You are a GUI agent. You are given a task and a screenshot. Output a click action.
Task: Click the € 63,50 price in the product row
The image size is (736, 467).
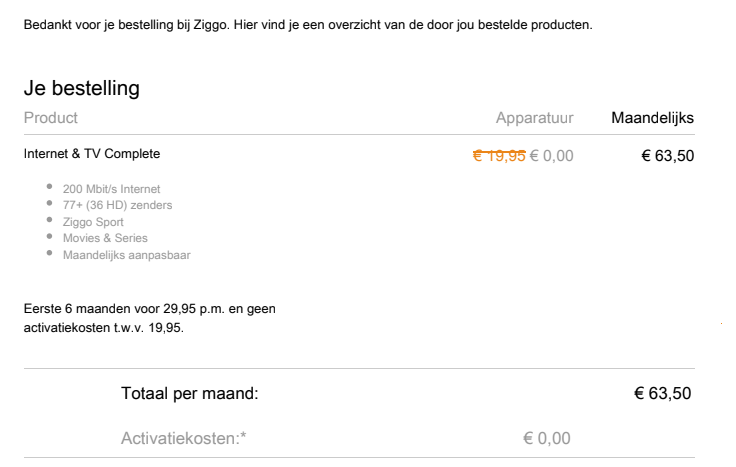[x=667, y=155]
